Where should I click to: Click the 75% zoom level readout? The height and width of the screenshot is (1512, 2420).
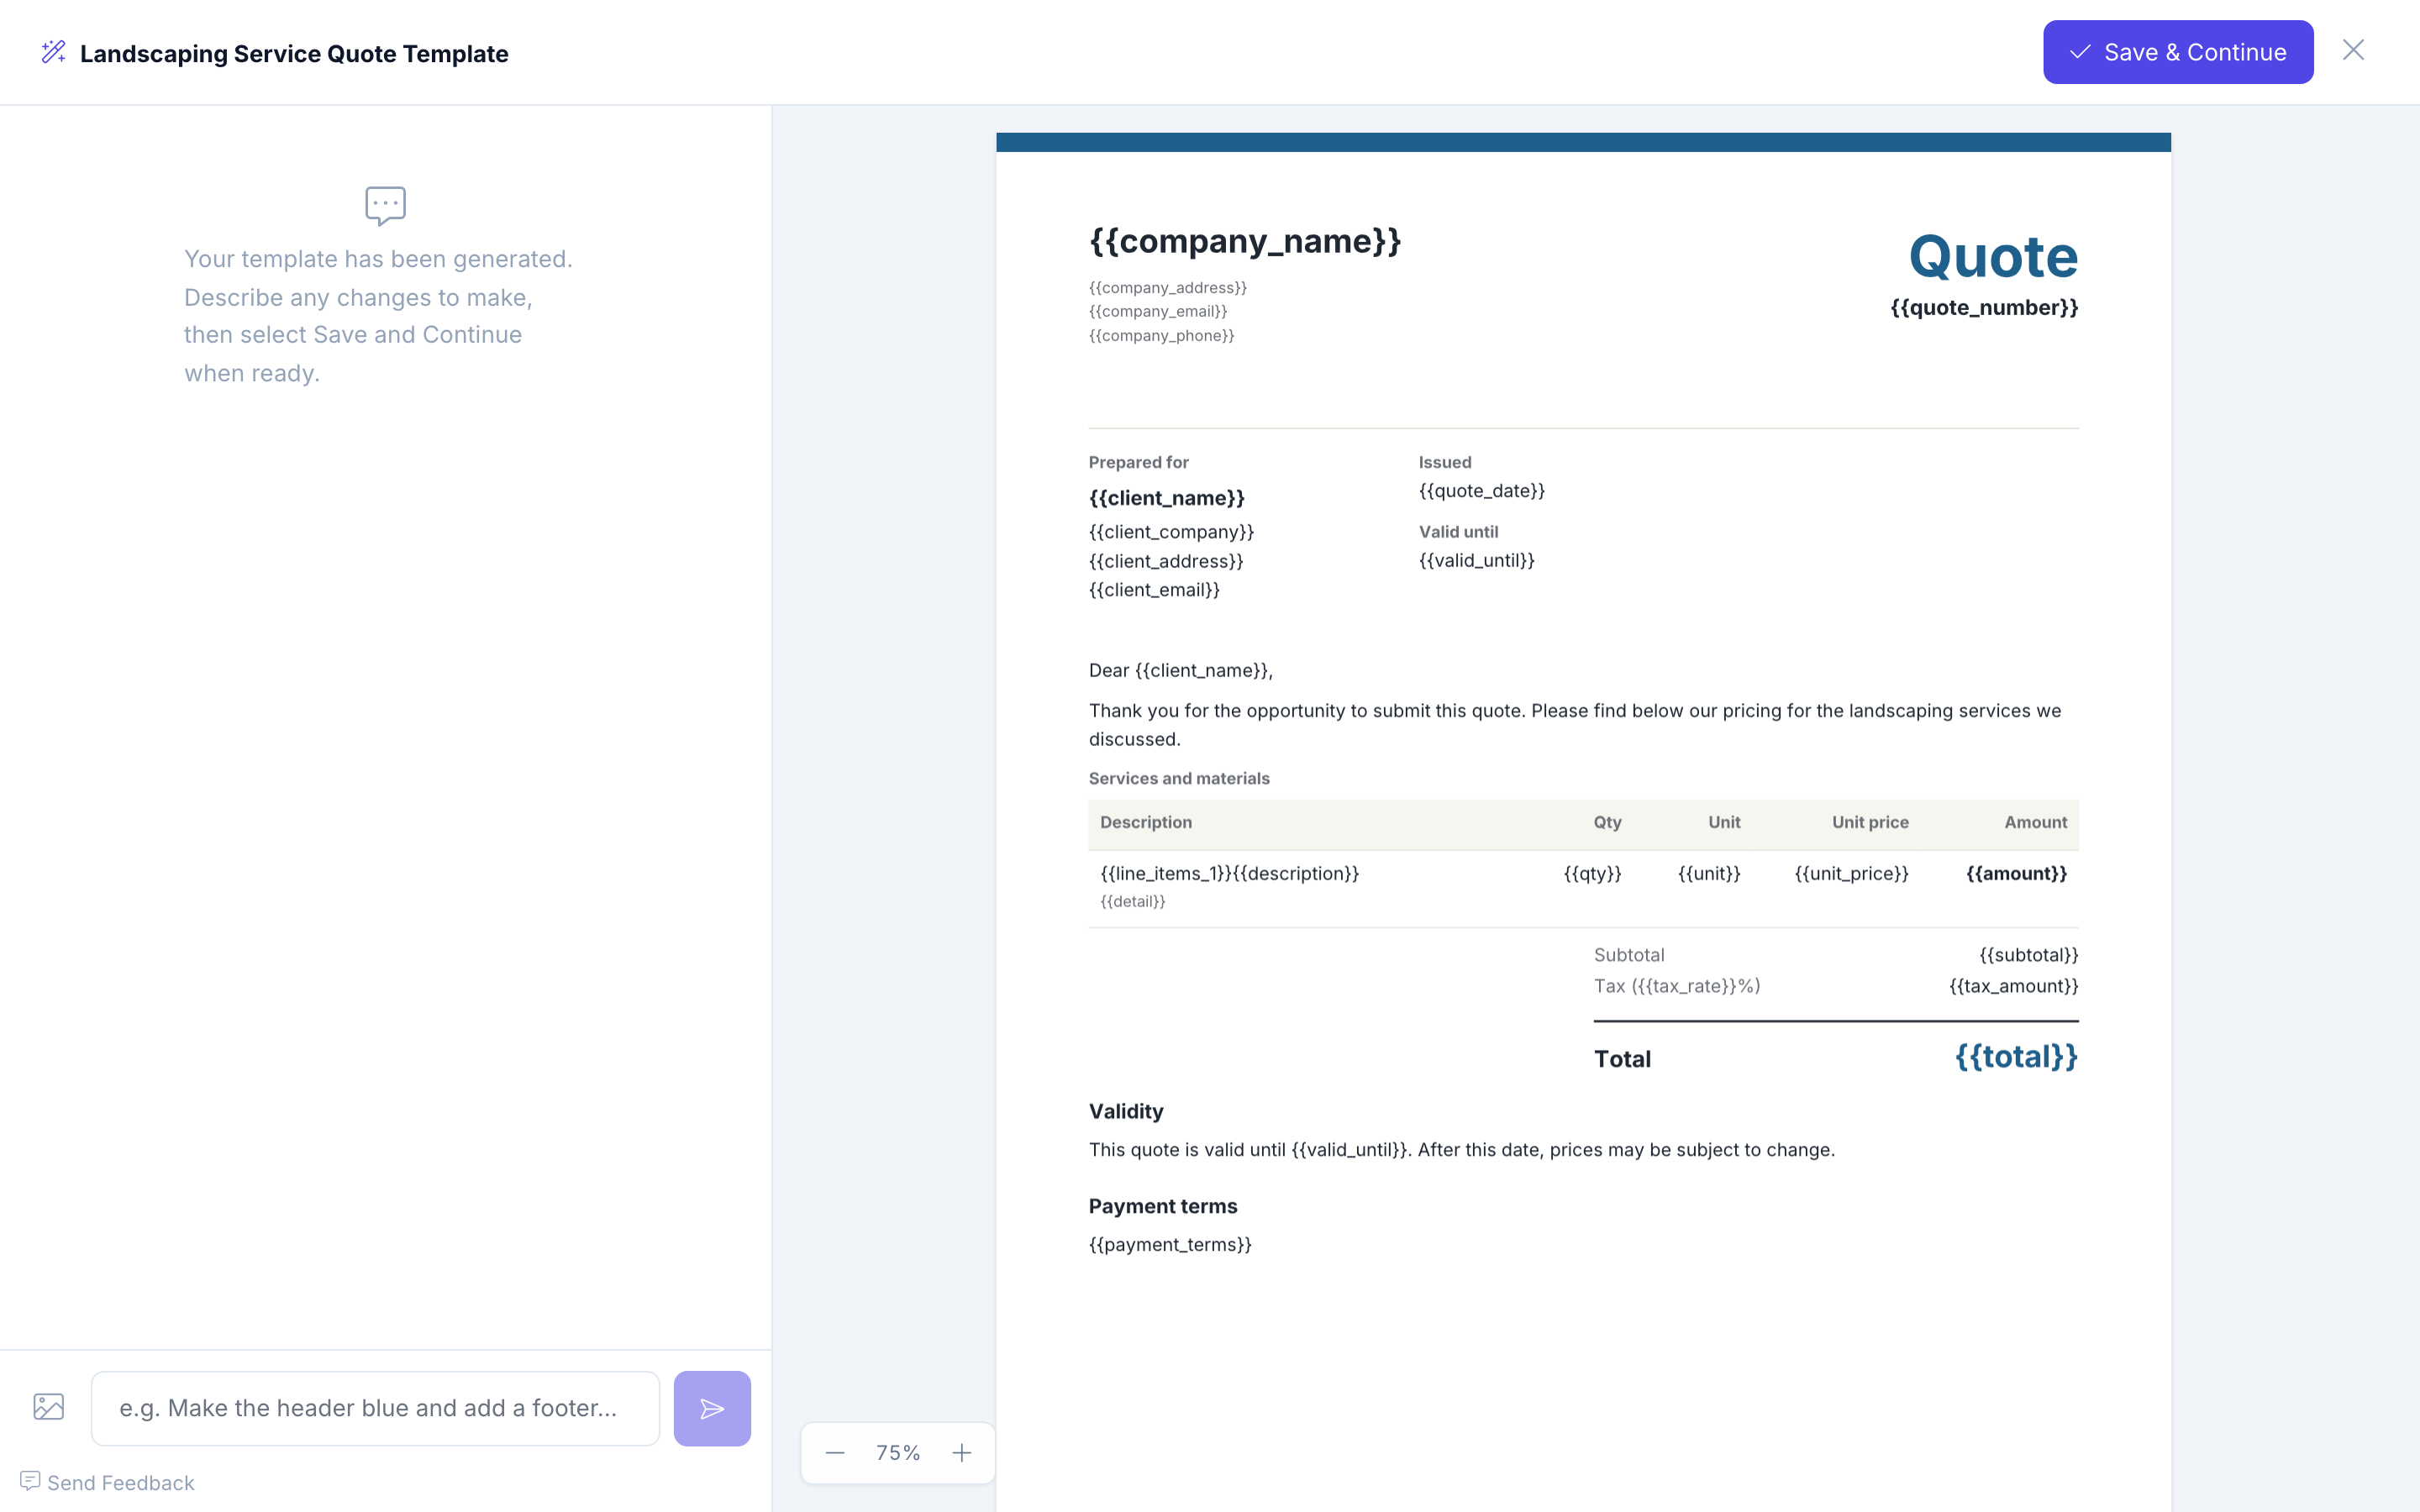(x=898, y=1453)
